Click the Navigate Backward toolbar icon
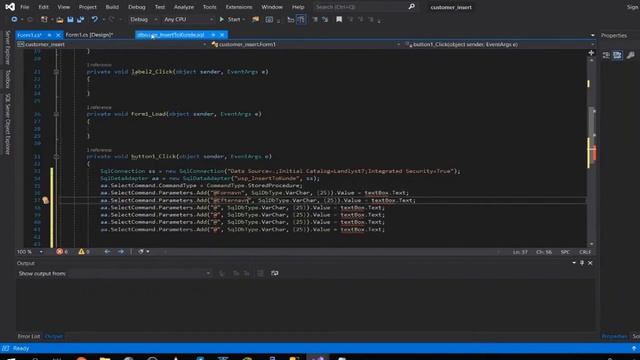Image resolution: width=640 pixels, height=360 pixels. [x=14, y=19]
